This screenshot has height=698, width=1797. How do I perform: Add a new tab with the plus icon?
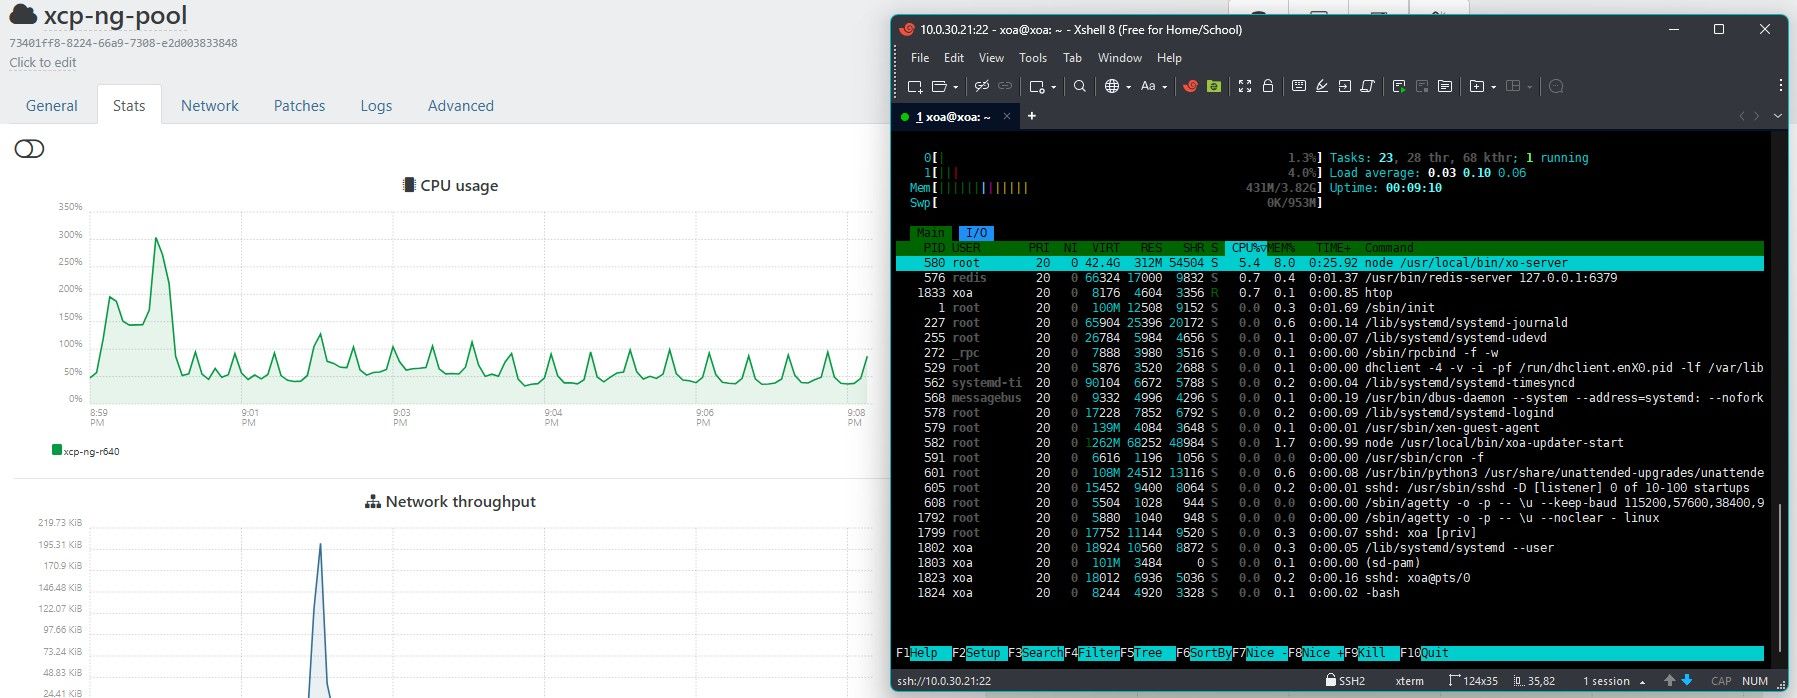coord(1032,116)
